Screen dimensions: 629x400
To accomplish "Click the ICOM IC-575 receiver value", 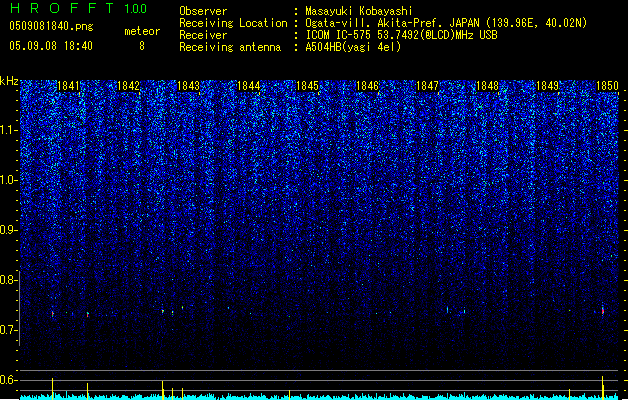I will (x=401, y=35).
